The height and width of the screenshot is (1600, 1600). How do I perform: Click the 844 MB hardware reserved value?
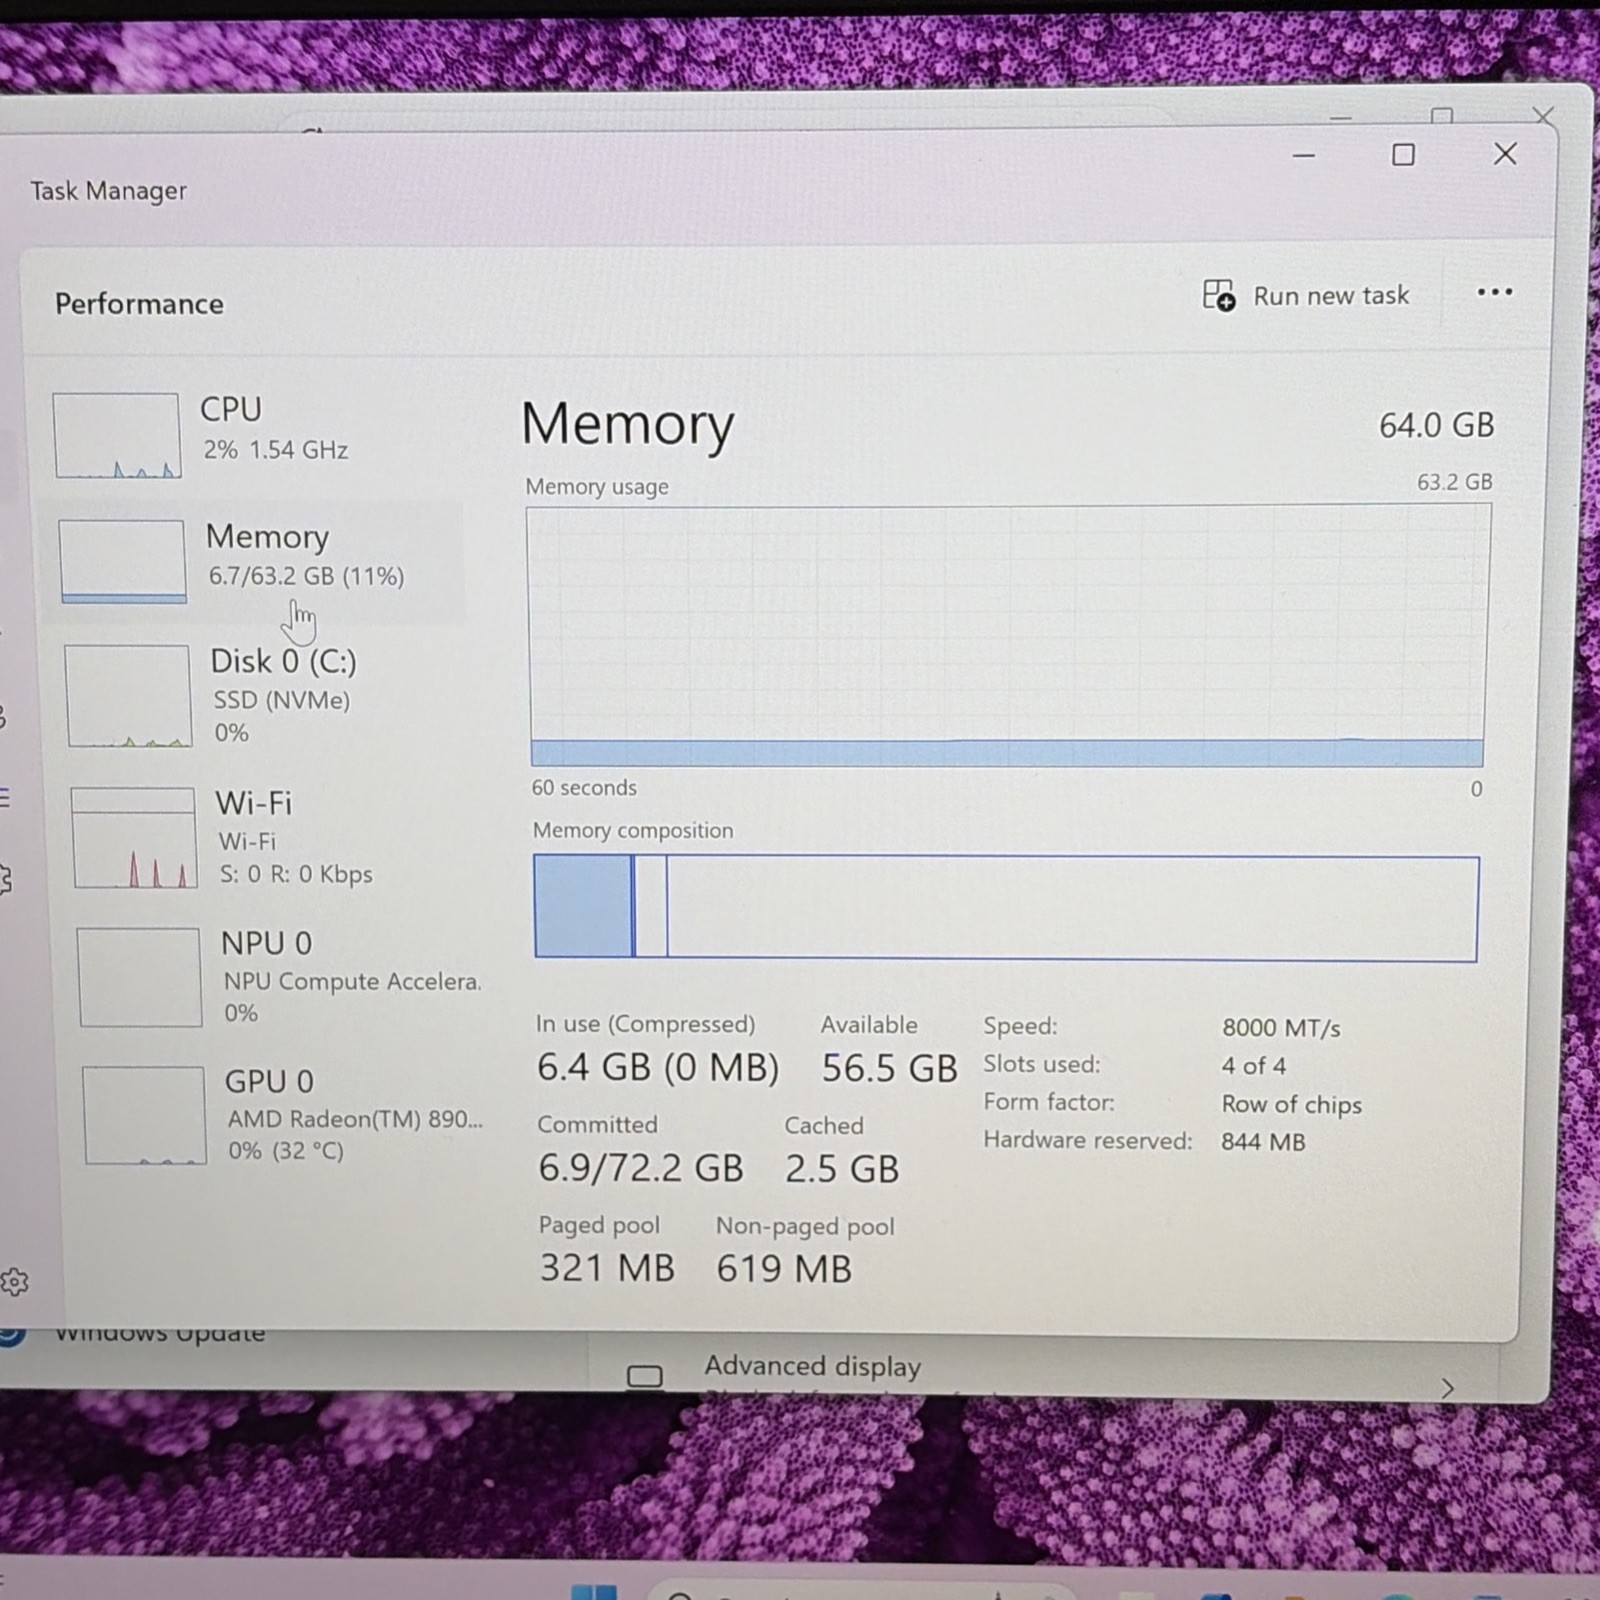pos(1263,1142)
